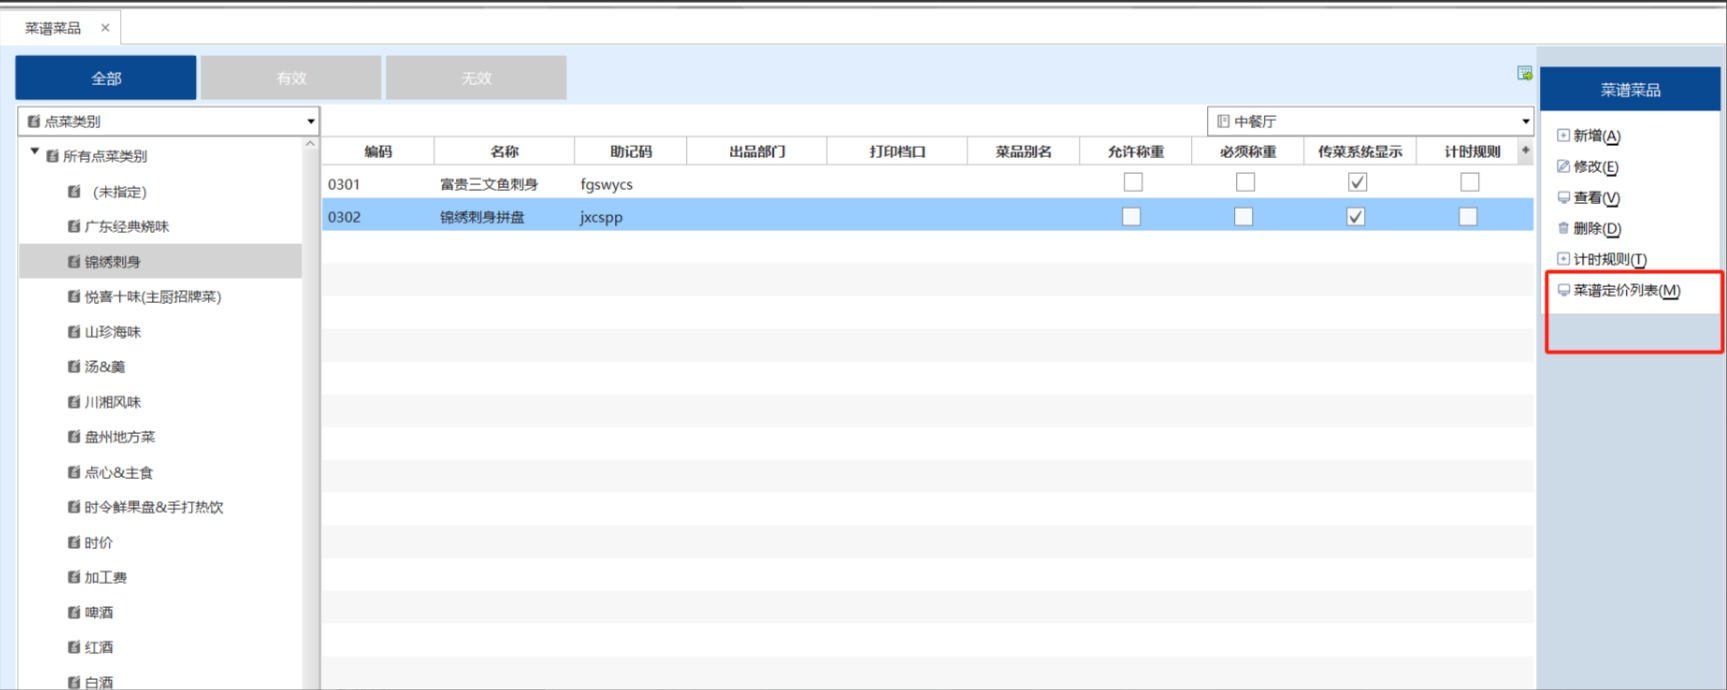The height and width of the screenshot is (690, 1727).
Task: Click the 计时规则(T) icon
Action: (x=1563, y=259)
